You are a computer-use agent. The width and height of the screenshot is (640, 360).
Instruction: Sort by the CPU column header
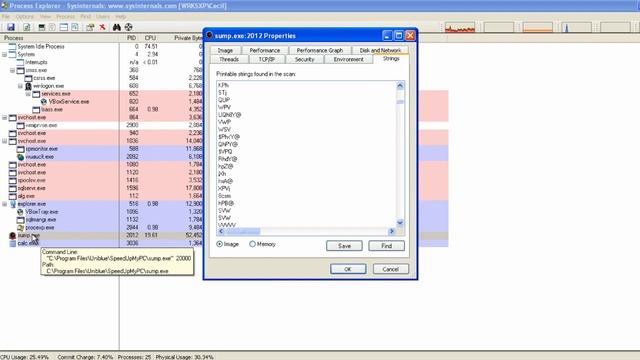tap(150, 38)
